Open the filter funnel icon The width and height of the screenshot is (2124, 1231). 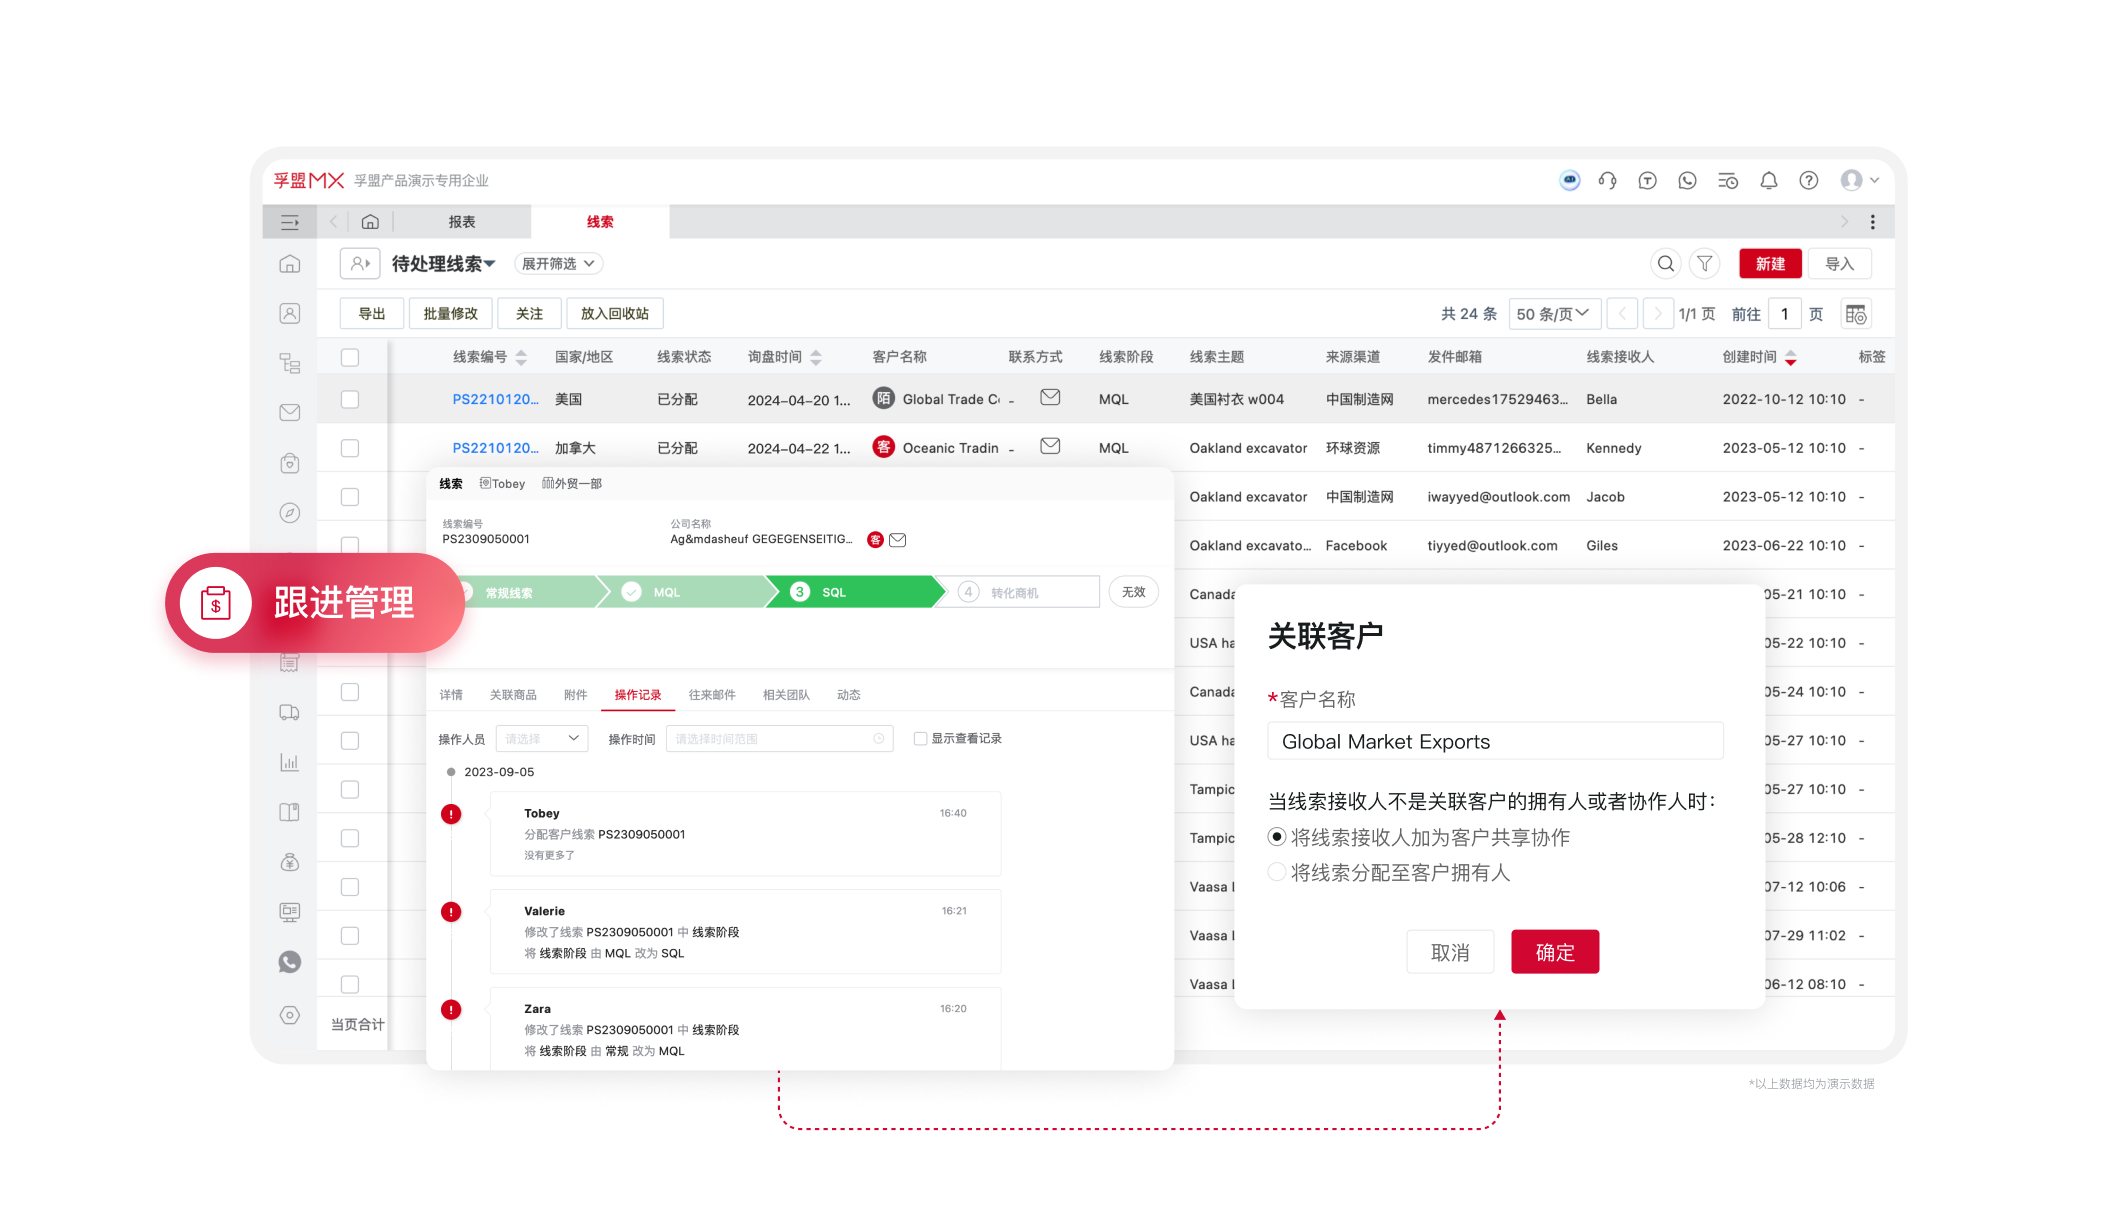1704,264
